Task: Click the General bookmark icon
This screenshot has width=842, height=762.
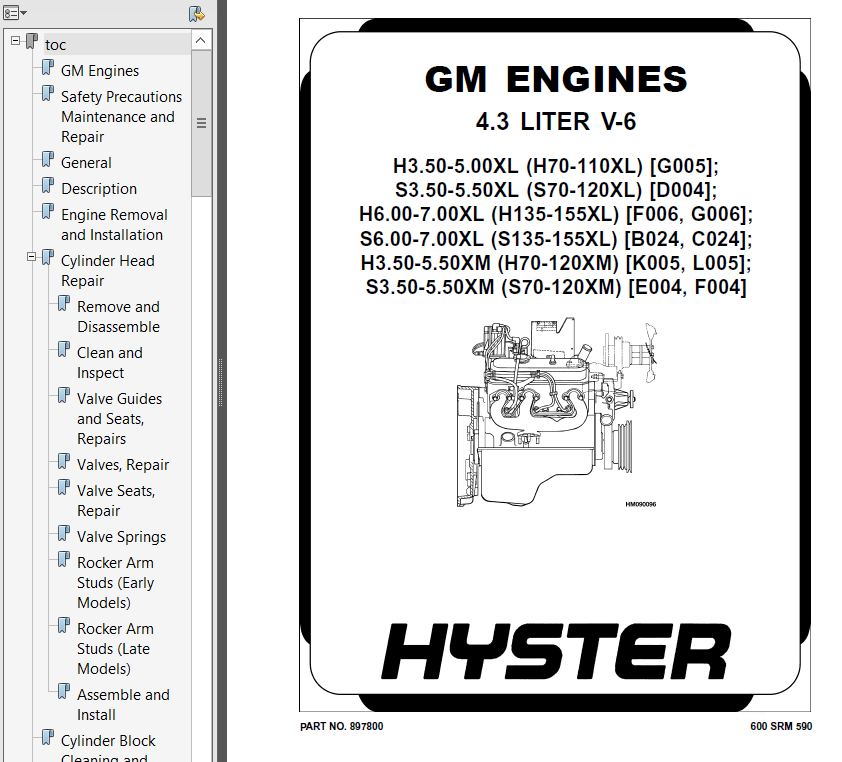Action: tap(48, 159)
